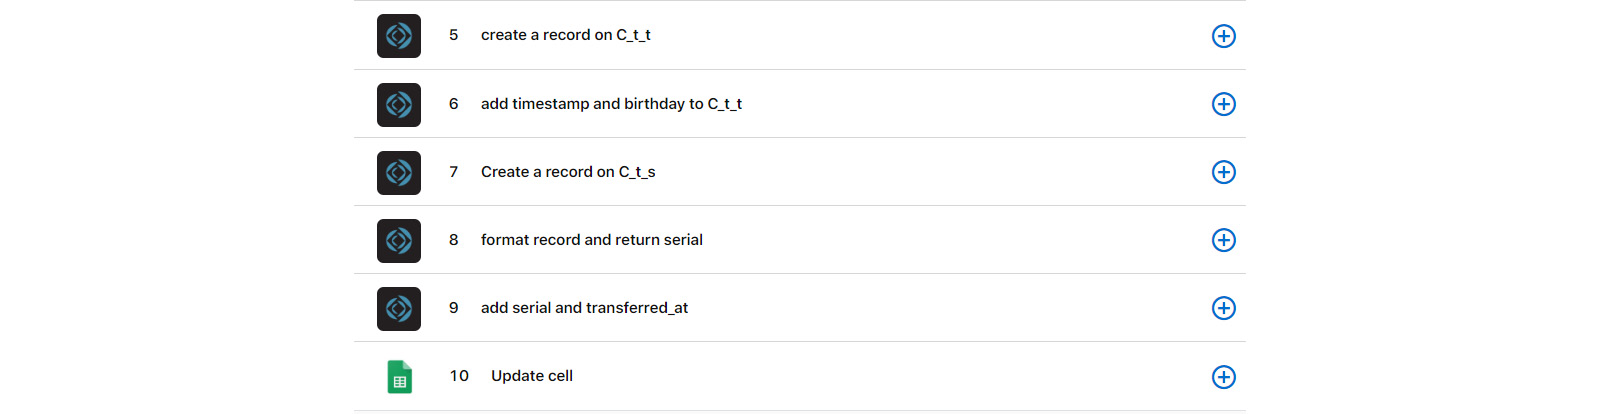Add a step after 'add serial and transferred_at'

[x=1223, y=308]
